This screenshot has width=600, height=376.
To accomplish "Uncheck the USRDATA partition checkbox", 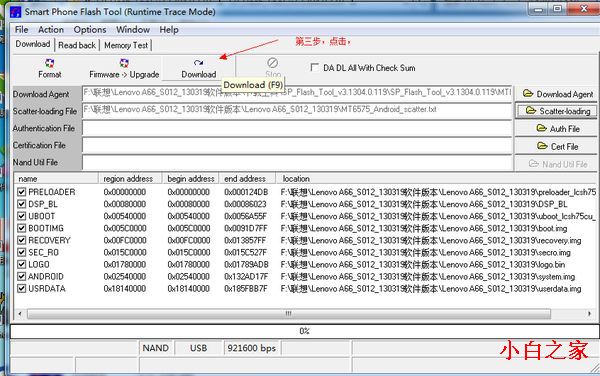I will coord(21,288).
